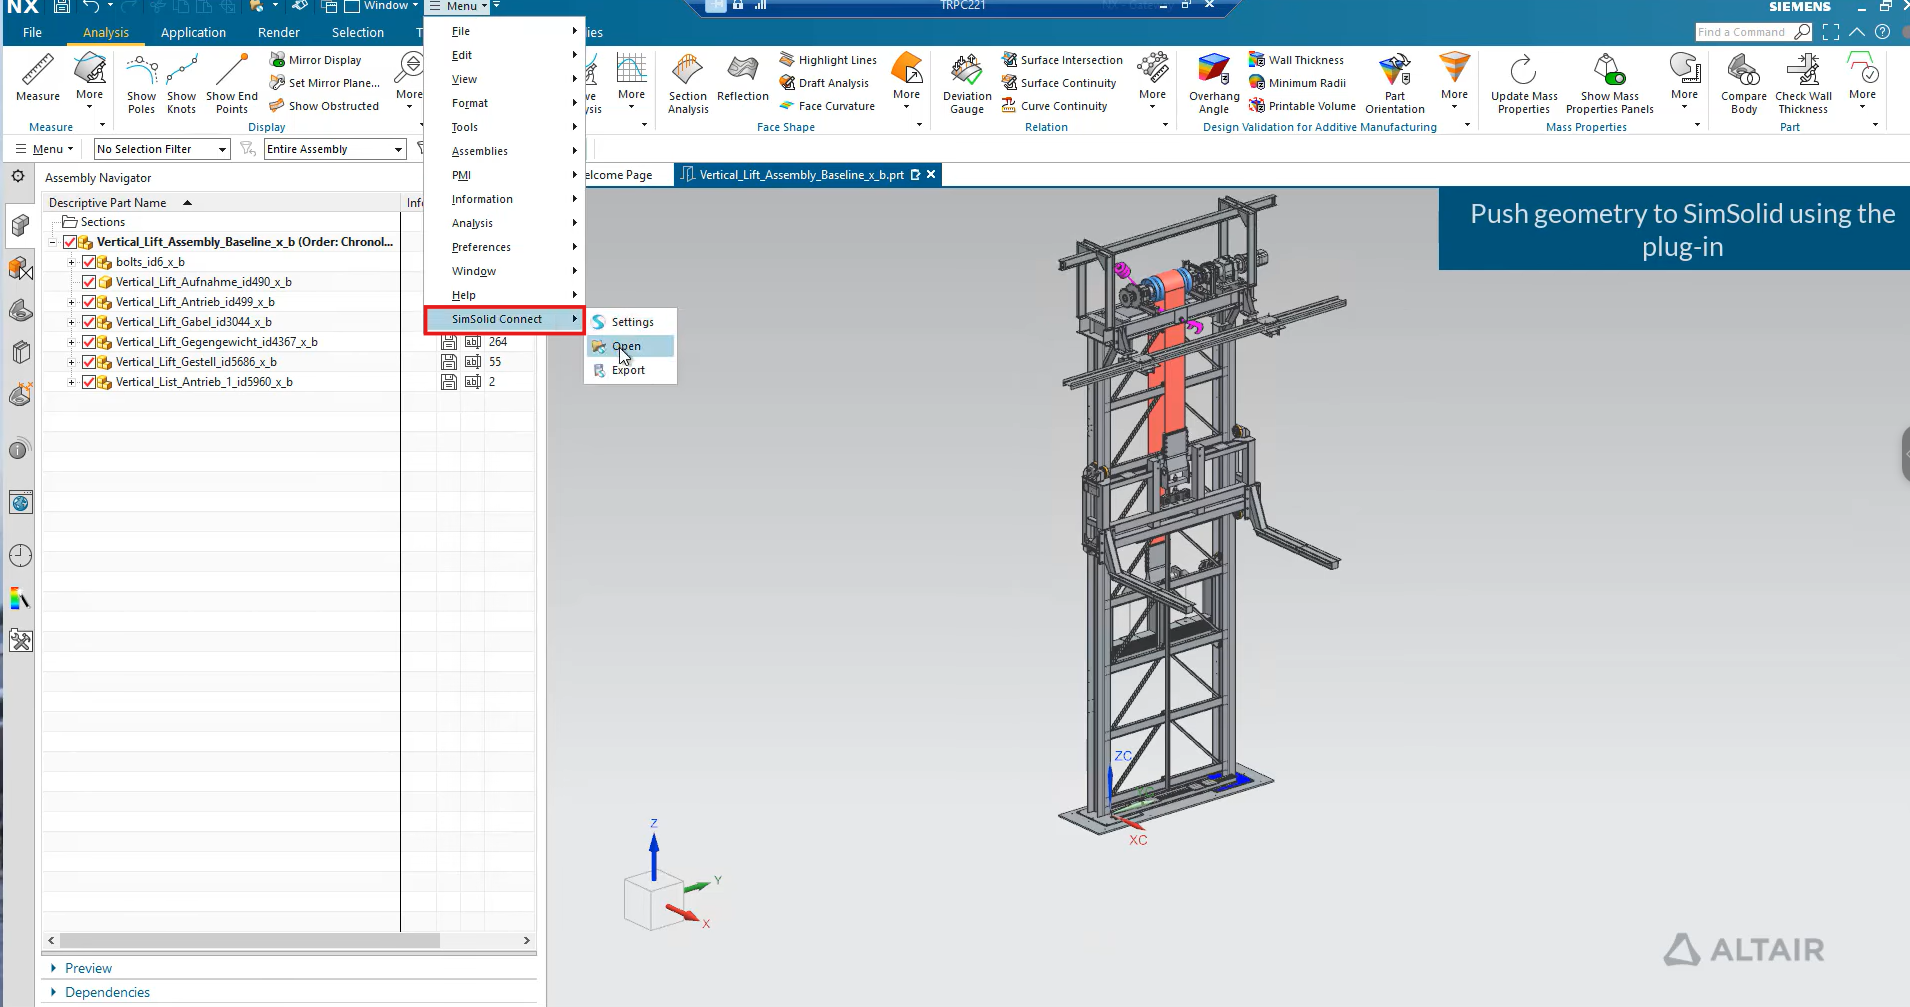Expand the Vertical_Lift_Gestell_id5686_x_b node
The height and width of the screenshot is (1007, 1910).
(x=72, y=362)
